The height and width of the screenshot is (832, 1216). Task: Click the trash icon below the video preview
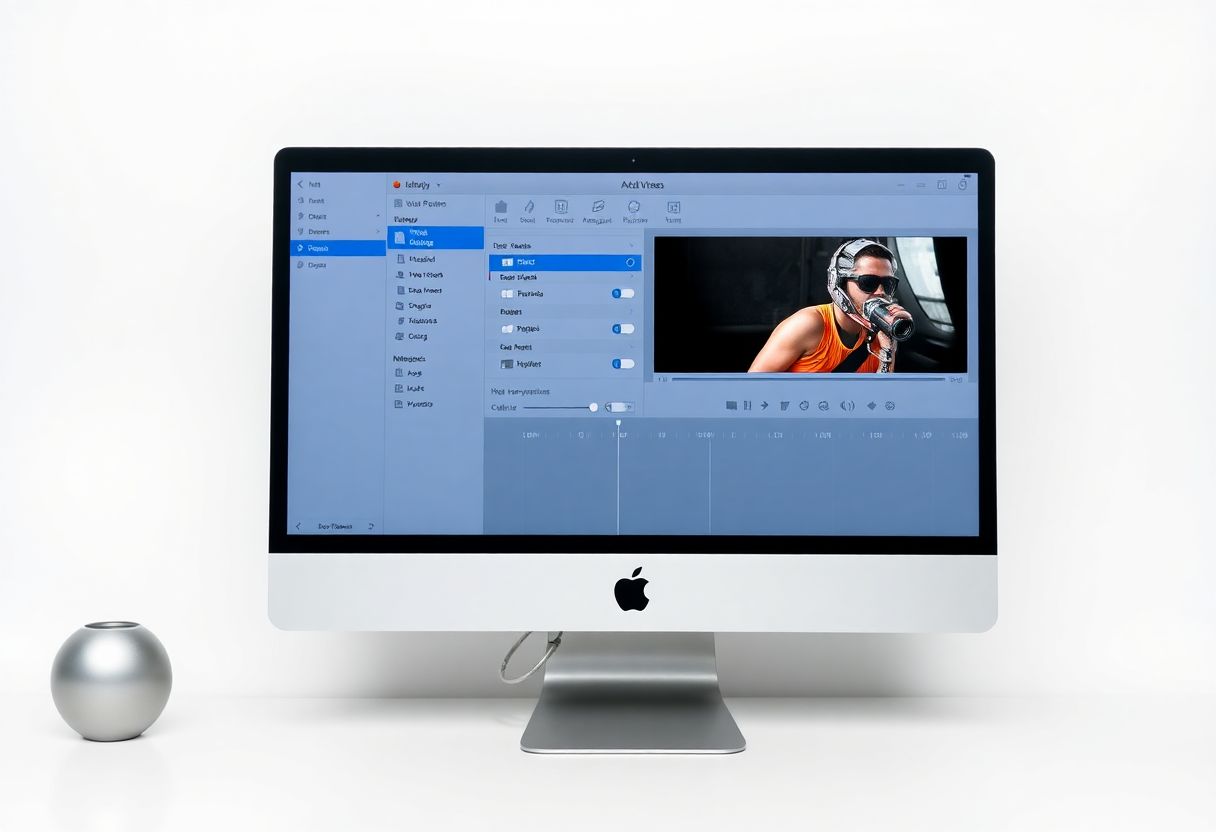click(785, 405)
